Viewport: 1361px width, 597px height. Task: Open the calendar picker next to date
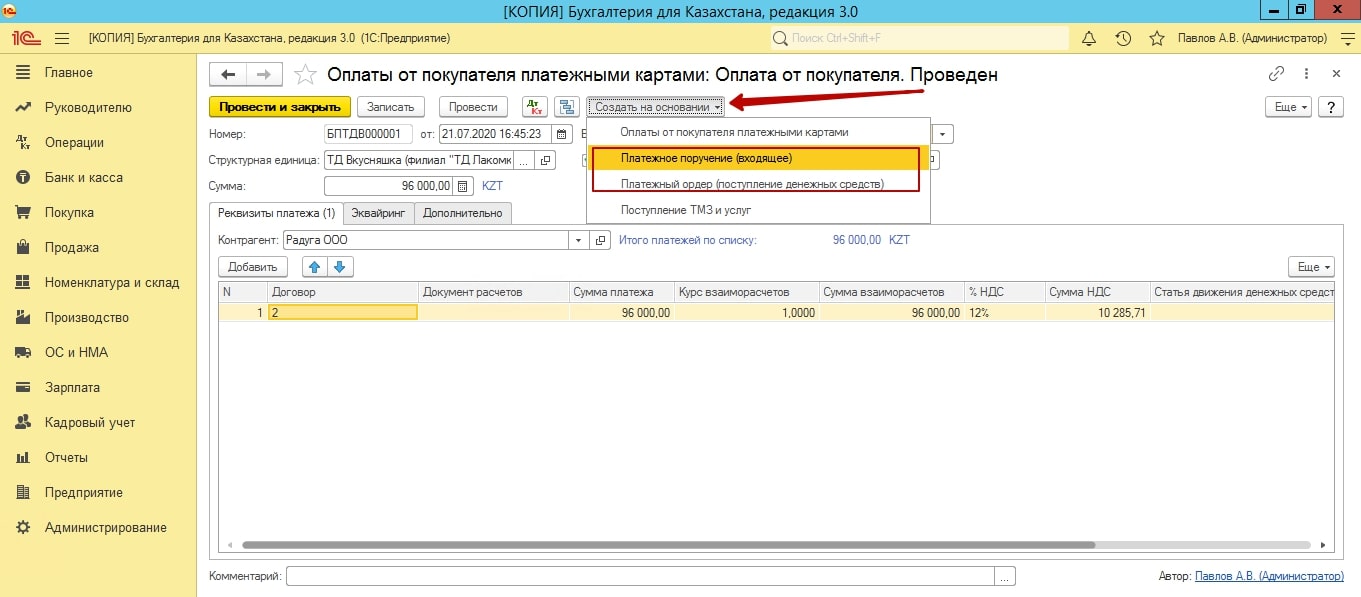pos(561,134)
